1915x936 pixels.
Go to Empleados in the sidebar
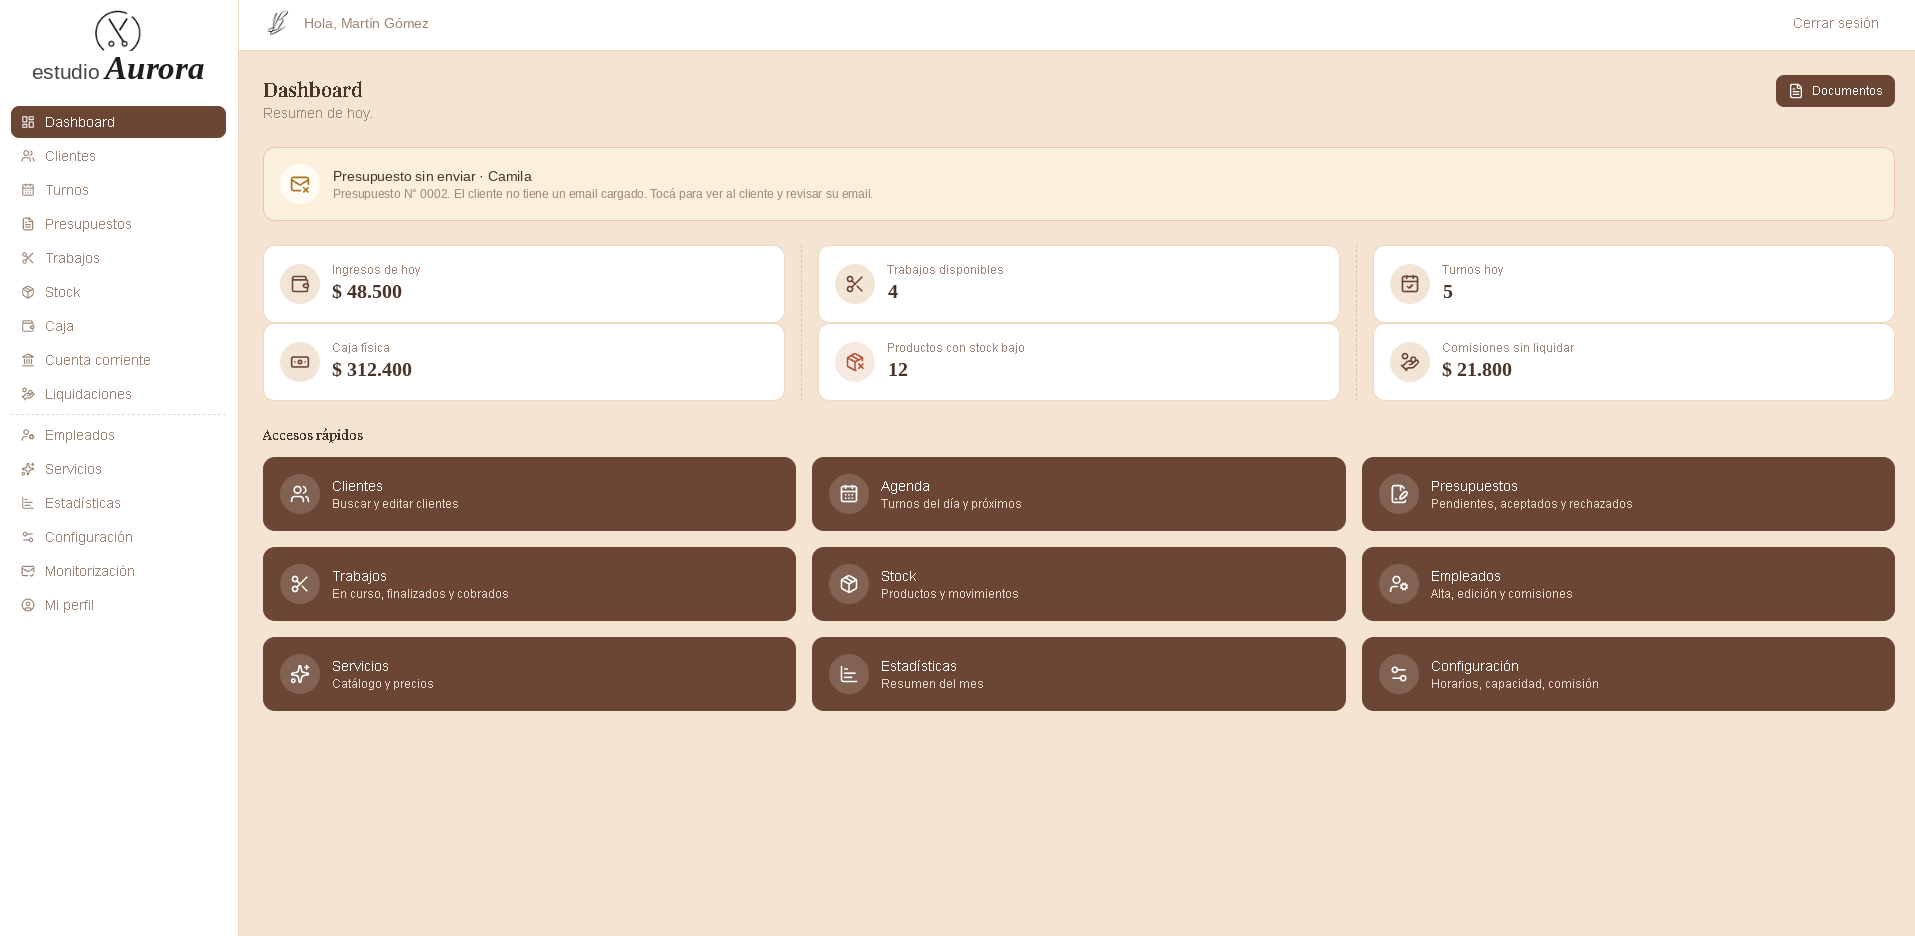118,435
